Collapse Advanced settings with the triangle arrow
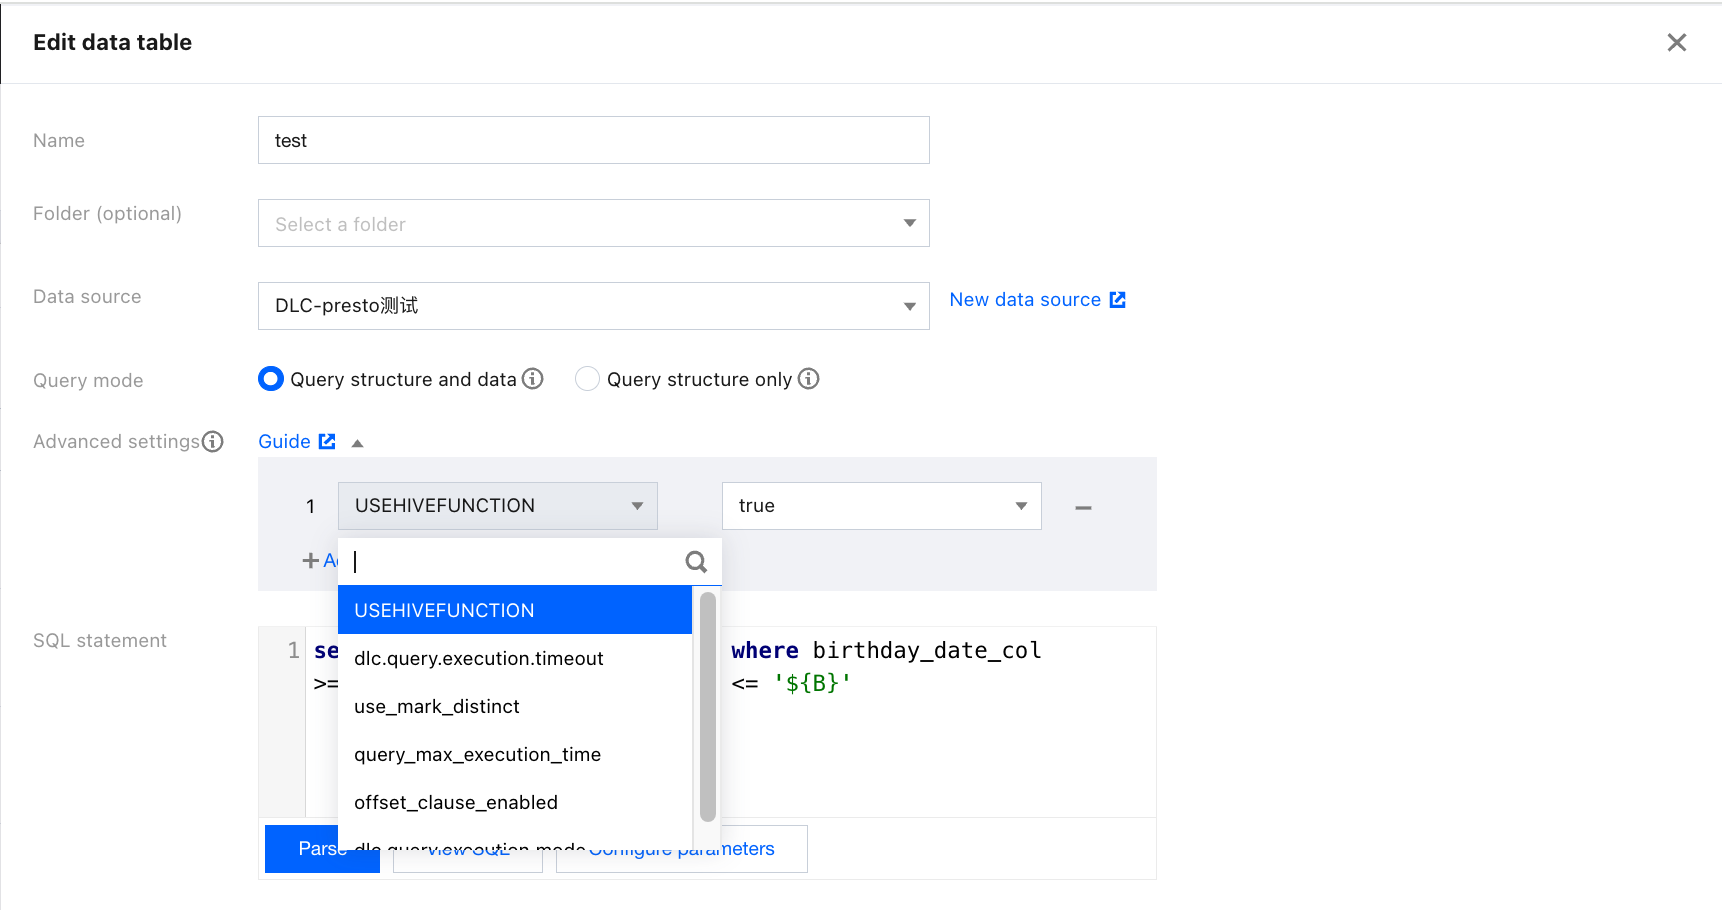This screenshot has width=1722, height=910. pos(357,443)
